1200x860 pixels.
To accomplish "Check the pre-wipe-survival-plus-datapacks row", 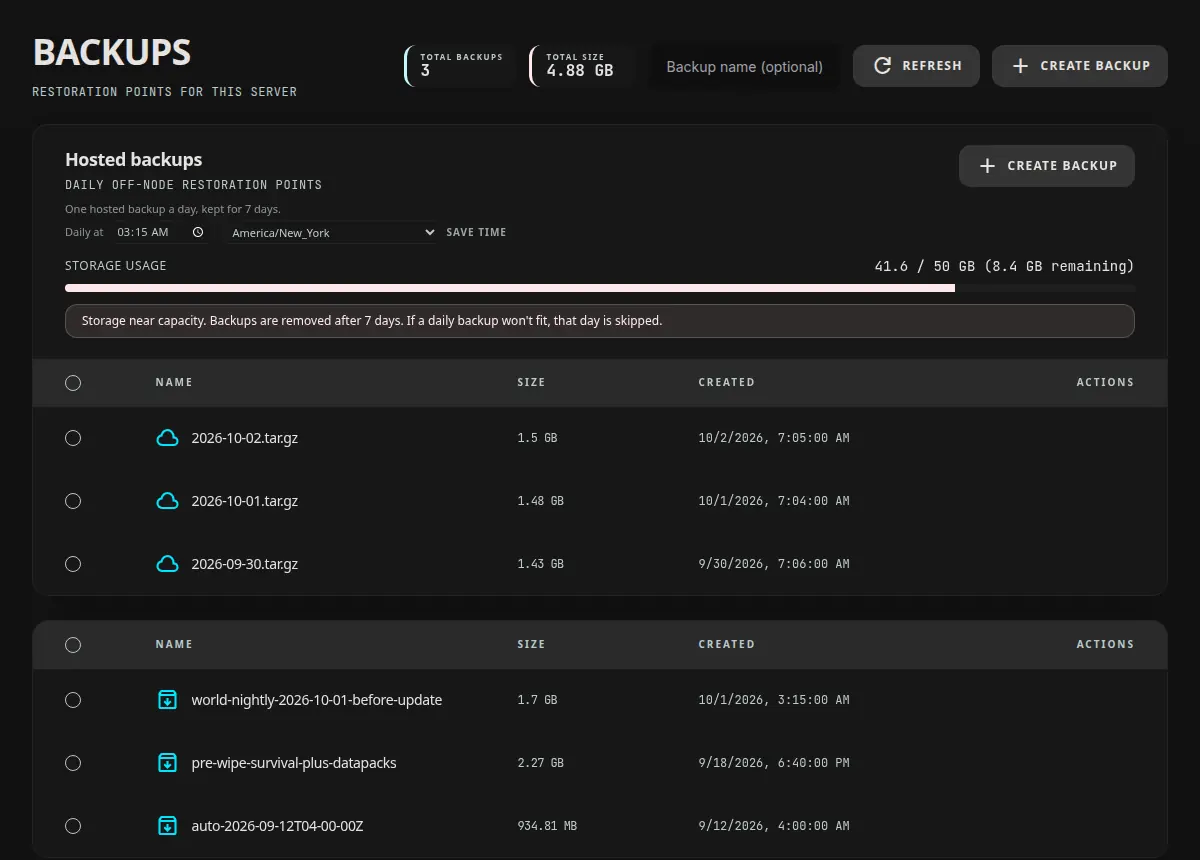I will (73, 763).
